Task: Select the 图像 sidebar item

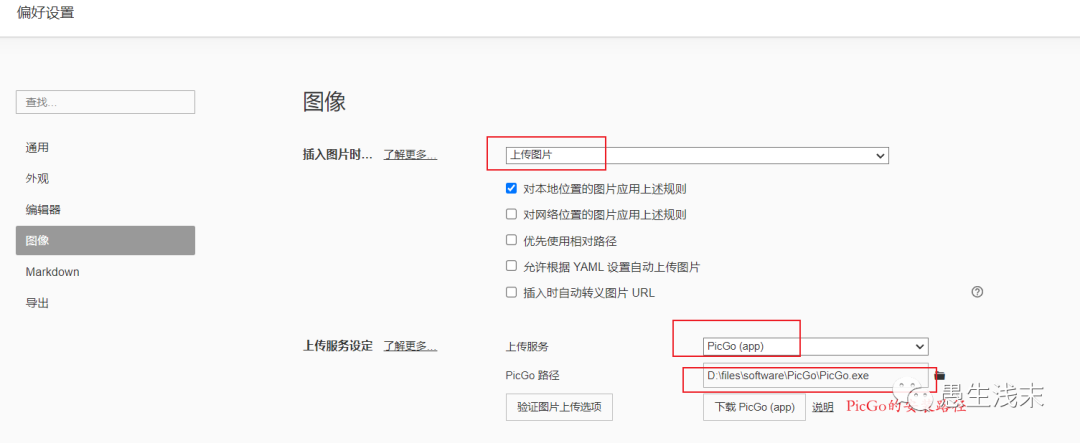Action: 105,240
